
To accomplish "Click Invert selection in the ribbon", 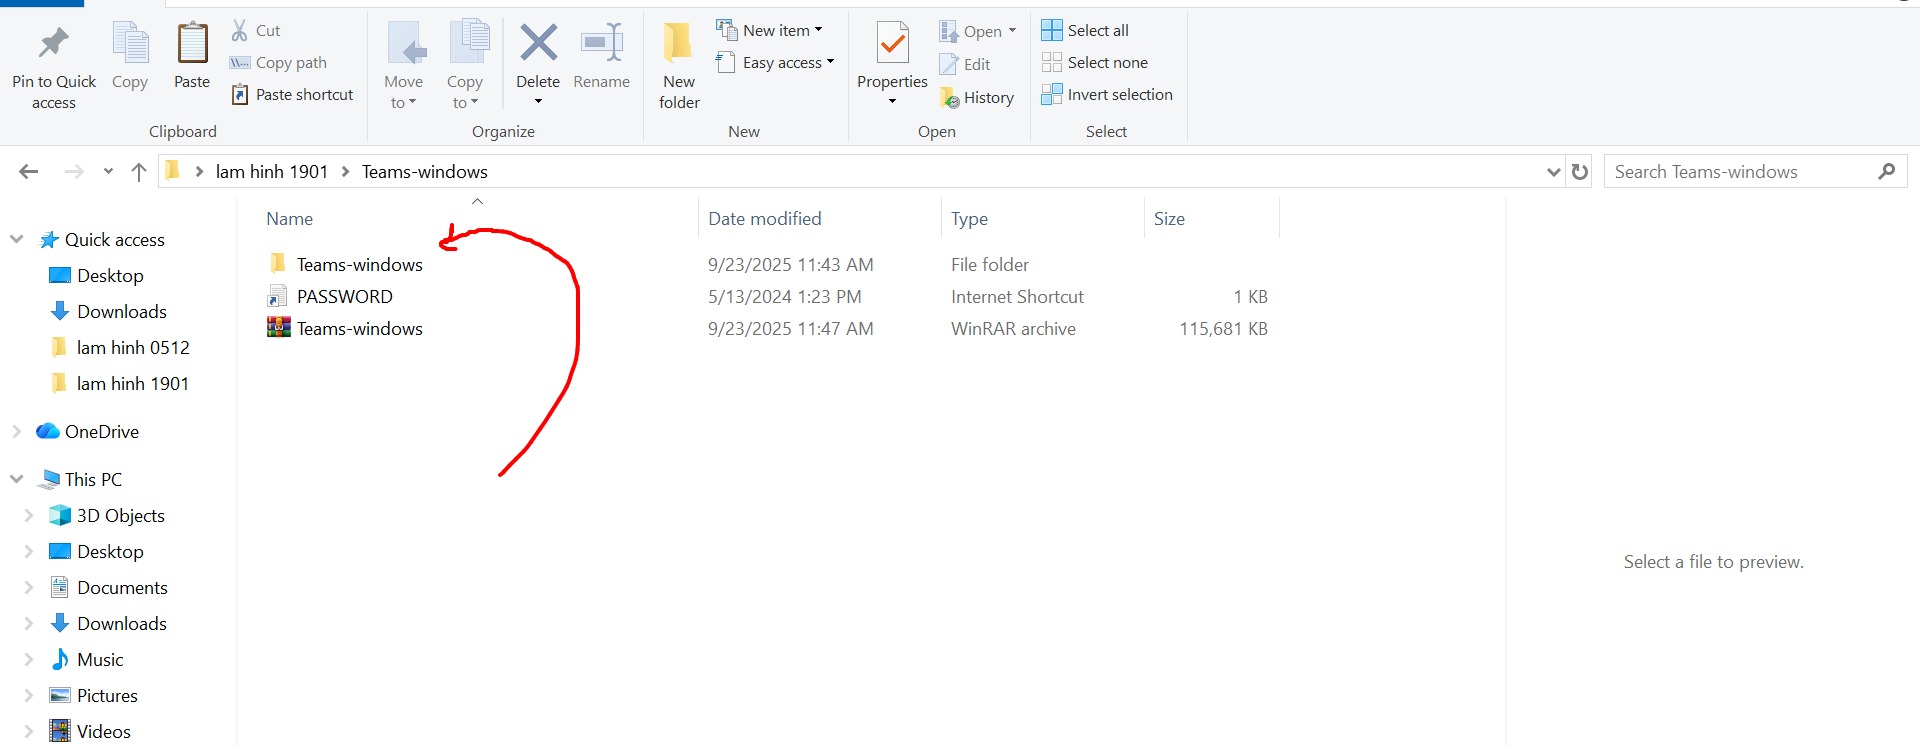I will point(1107,95).
